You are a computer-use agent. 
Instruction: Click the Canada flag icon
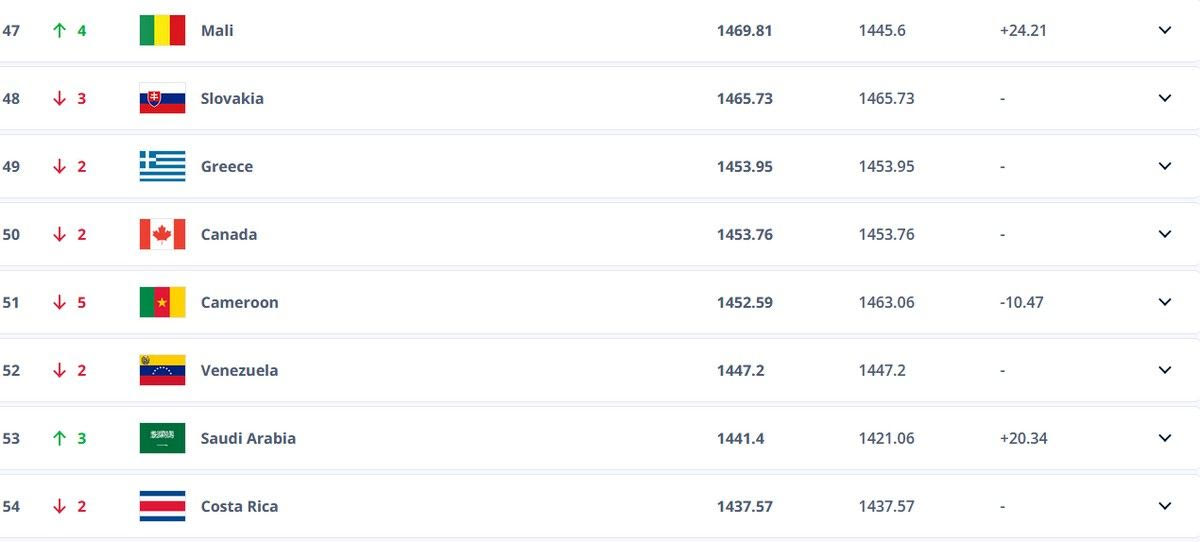(x=162, y=234)
